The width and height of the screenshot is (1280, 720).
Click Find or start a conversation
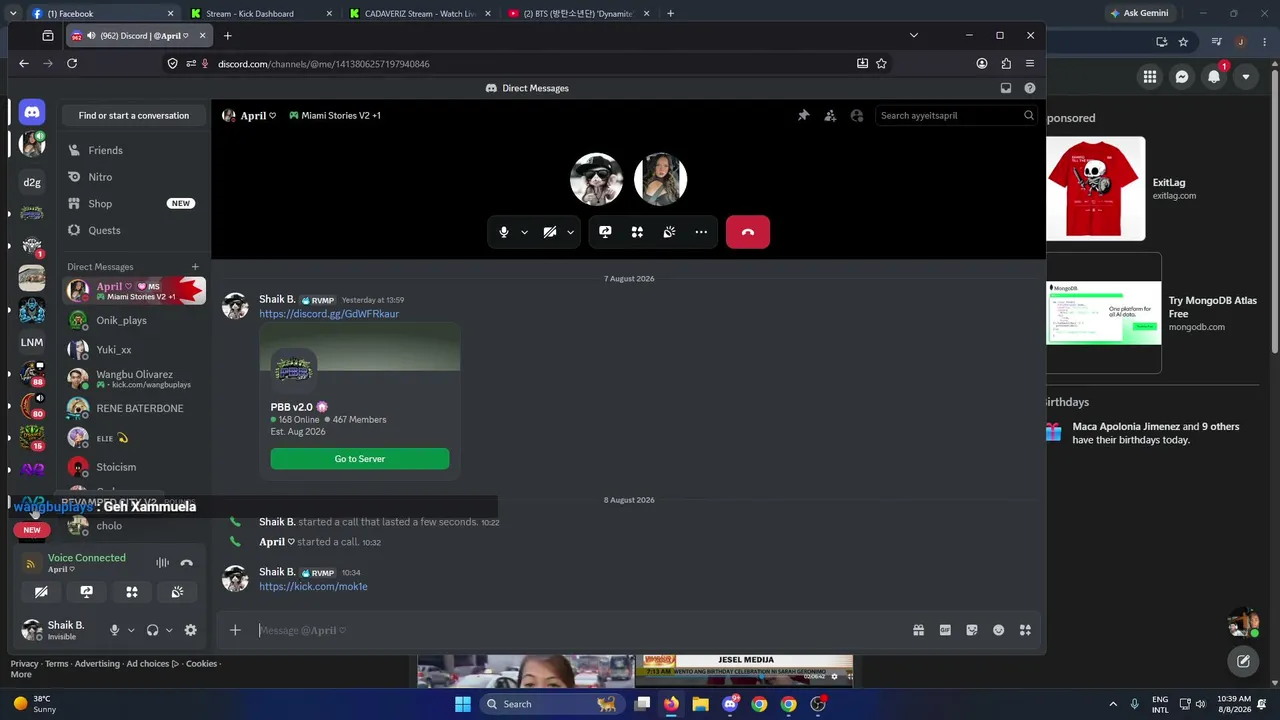134,116
